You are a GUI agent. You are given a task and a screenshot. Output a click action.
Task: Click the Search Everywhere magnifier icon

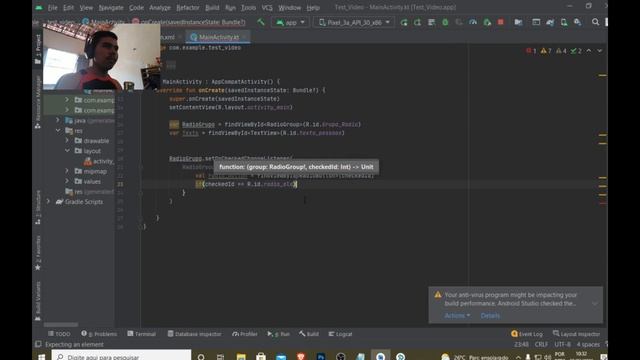tap(596, 22)
